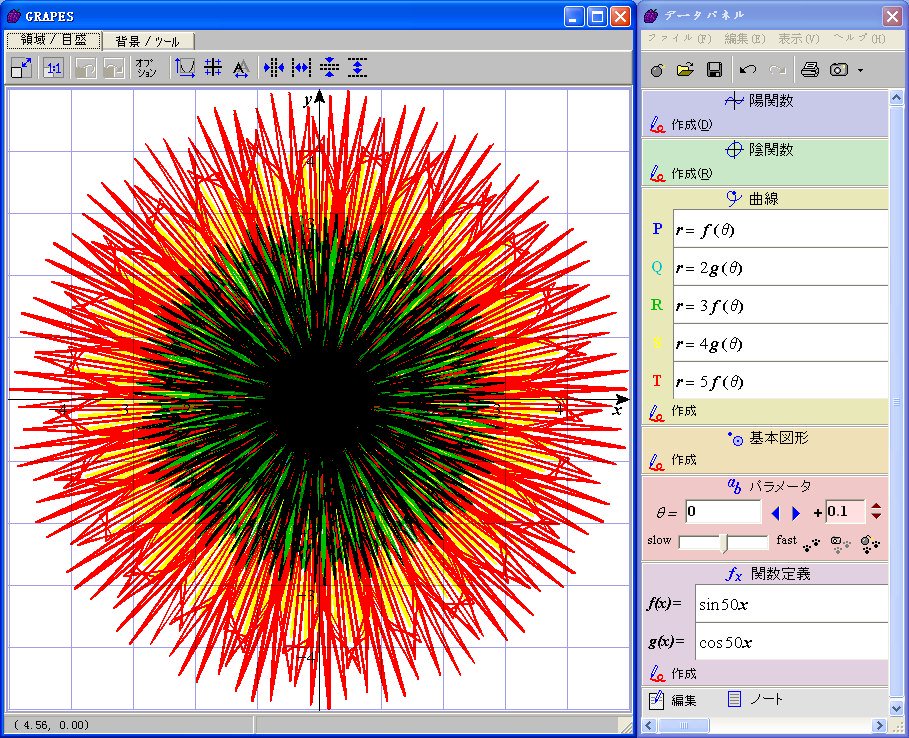Image resolution: width=909 pixels, height=738 pixels.
Task: Select curve R label
Action: point(657,305)
